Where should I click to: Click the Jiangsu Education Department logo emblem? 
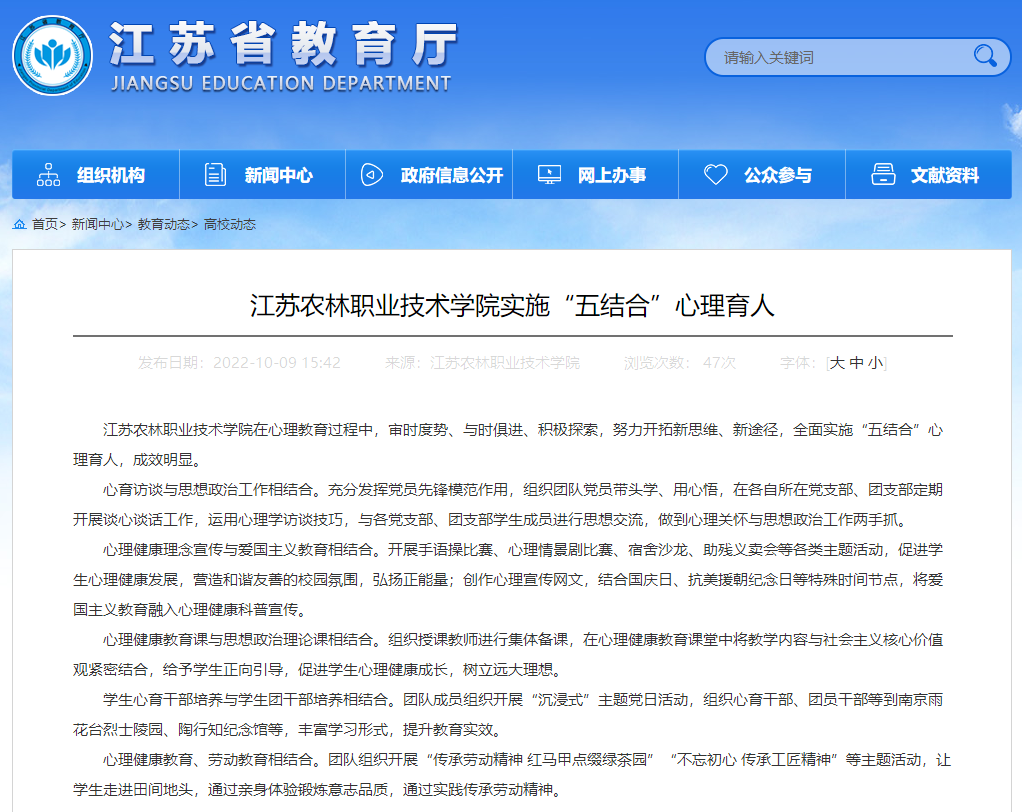coord(52,55)
